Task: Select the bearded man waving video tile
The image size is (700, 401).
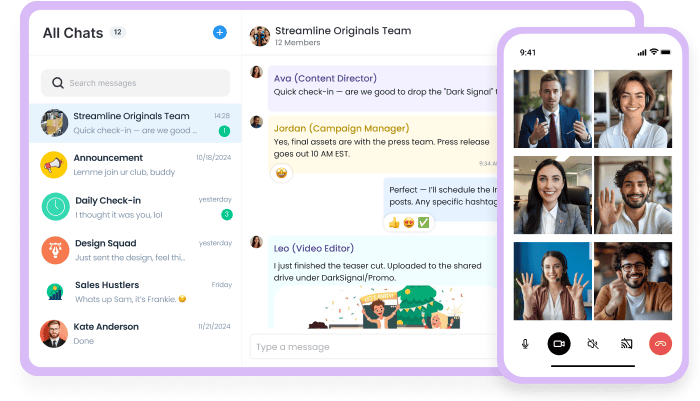Action: (x=633, y=195)
